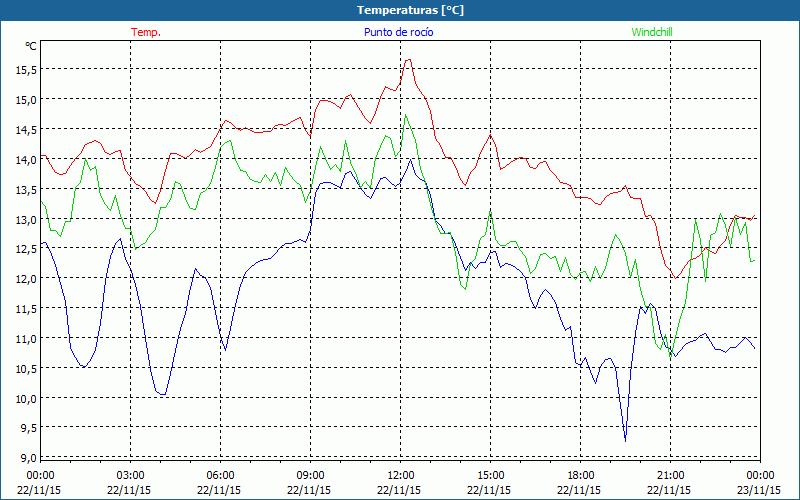This screenshot has height=500, width=800.
Task: Click the 12,0 y-axis value
Action: [26, 280]
